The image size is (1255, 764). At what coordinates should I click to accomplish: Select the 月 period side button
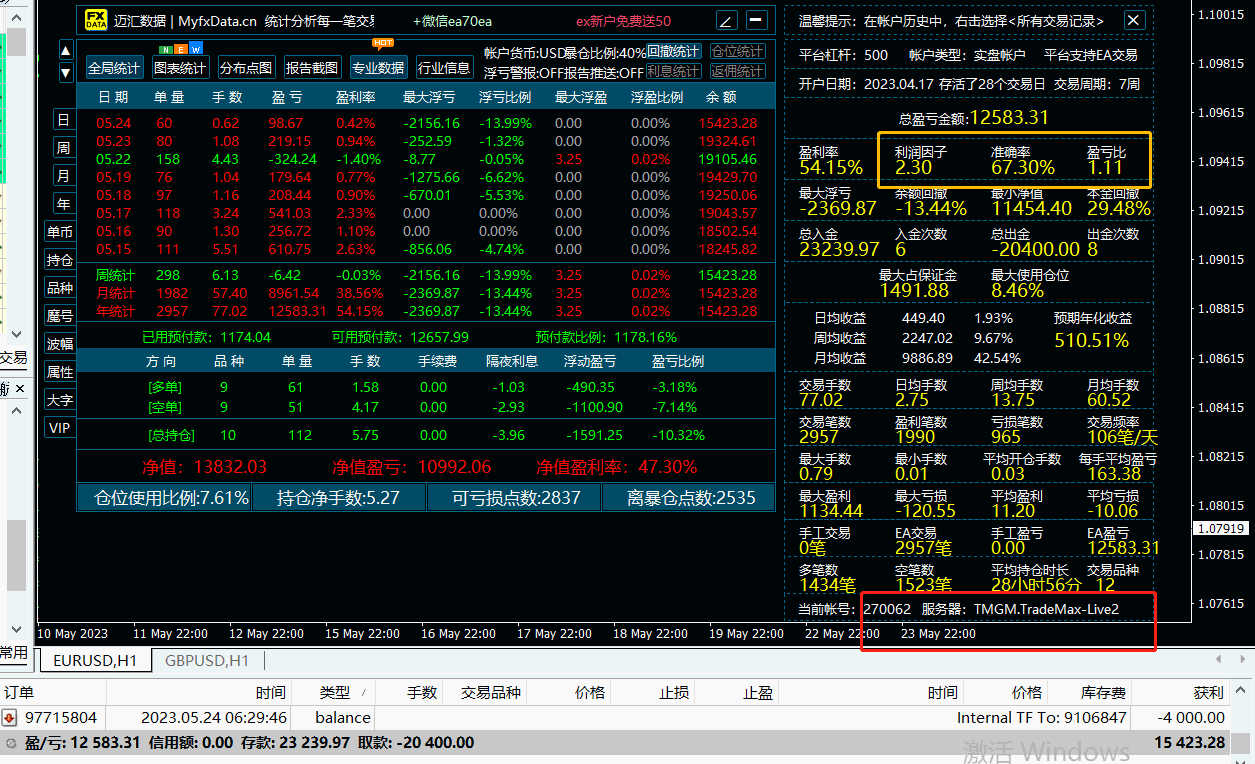63,176
